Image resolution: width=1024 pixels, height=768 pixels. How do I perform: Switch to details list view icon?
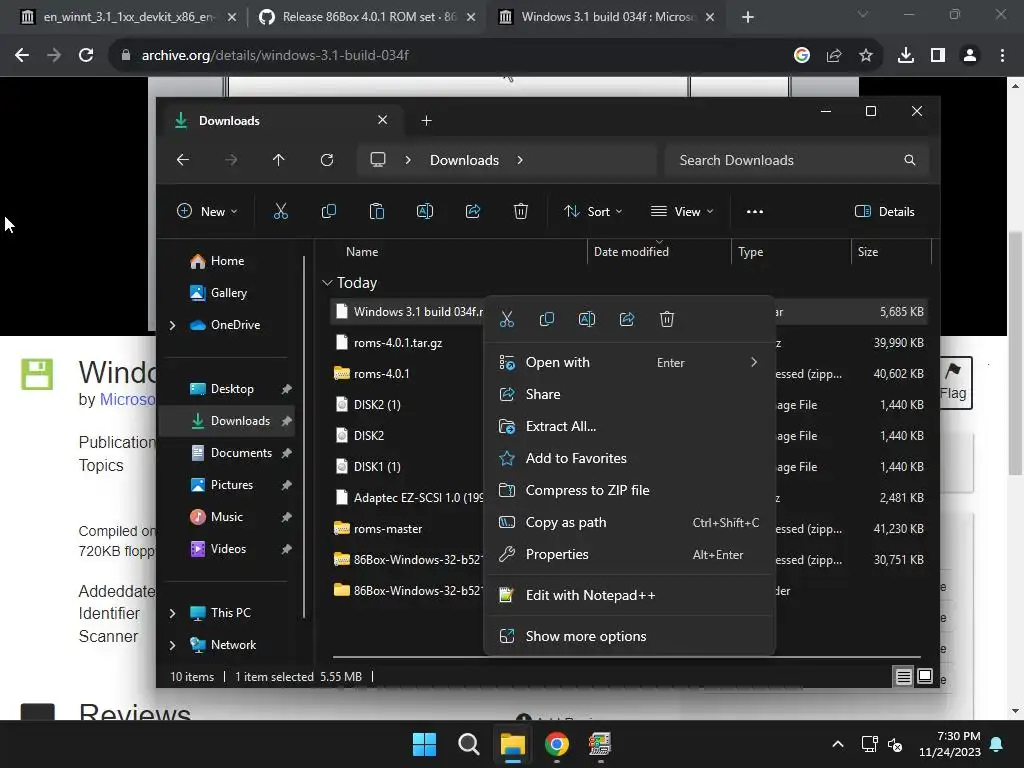[x=903, y=677]
